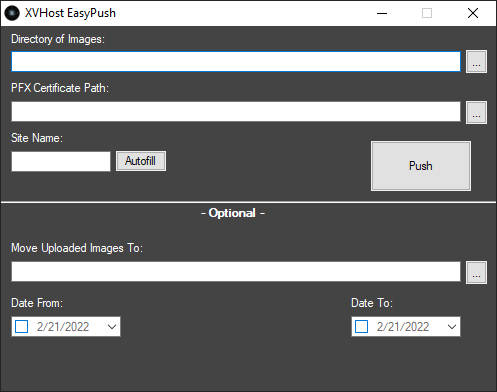Click the Move Uploaded Images To label
The width and height of the screenshot is (497, 392).
[x=77, y=248]
